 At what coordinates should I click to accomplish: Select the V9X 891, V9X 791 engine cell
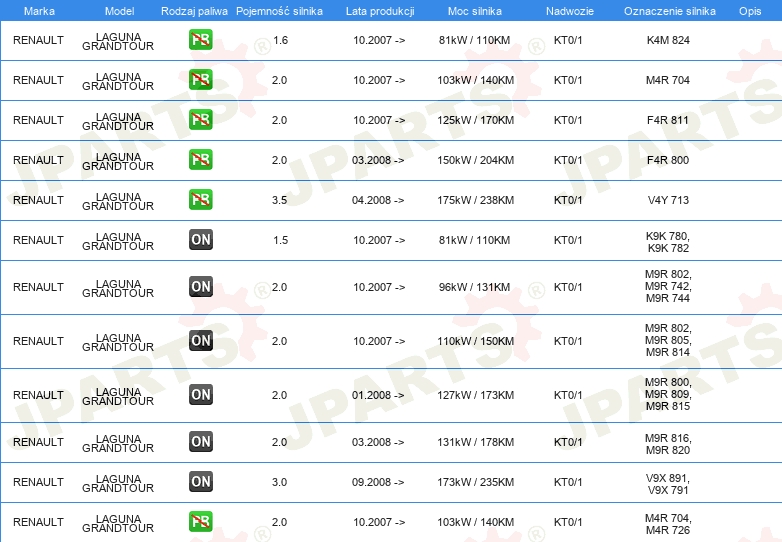(x=668, y=484)
